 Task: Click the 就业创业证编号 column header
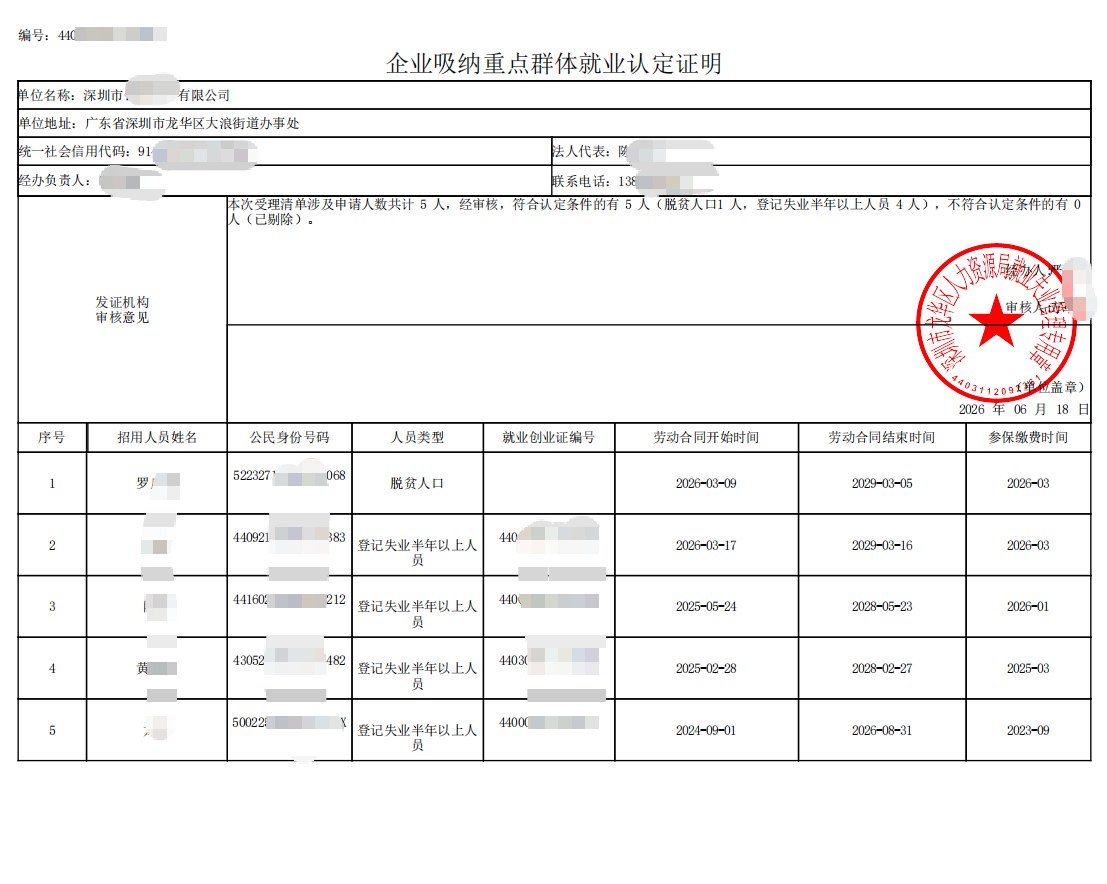[549, 438]
